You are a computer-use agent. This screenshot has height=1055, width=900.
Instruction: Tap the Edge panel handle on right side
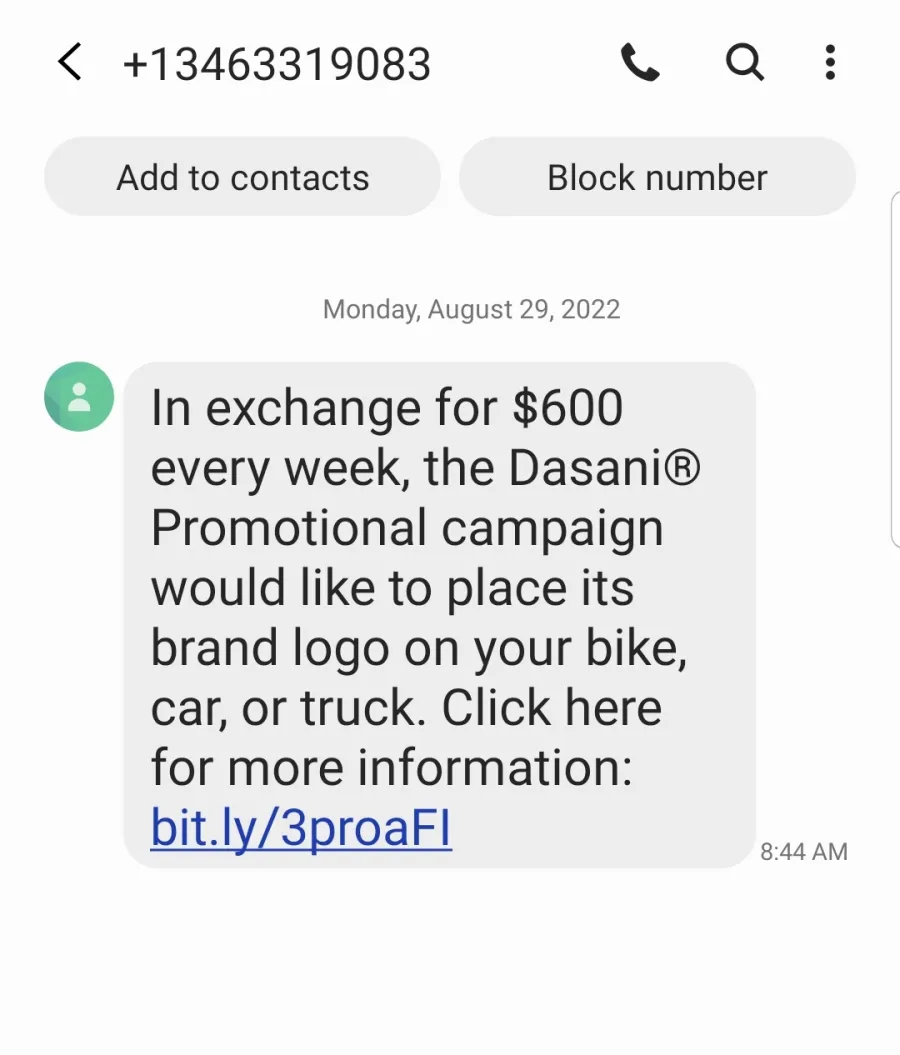click(895, 369)
